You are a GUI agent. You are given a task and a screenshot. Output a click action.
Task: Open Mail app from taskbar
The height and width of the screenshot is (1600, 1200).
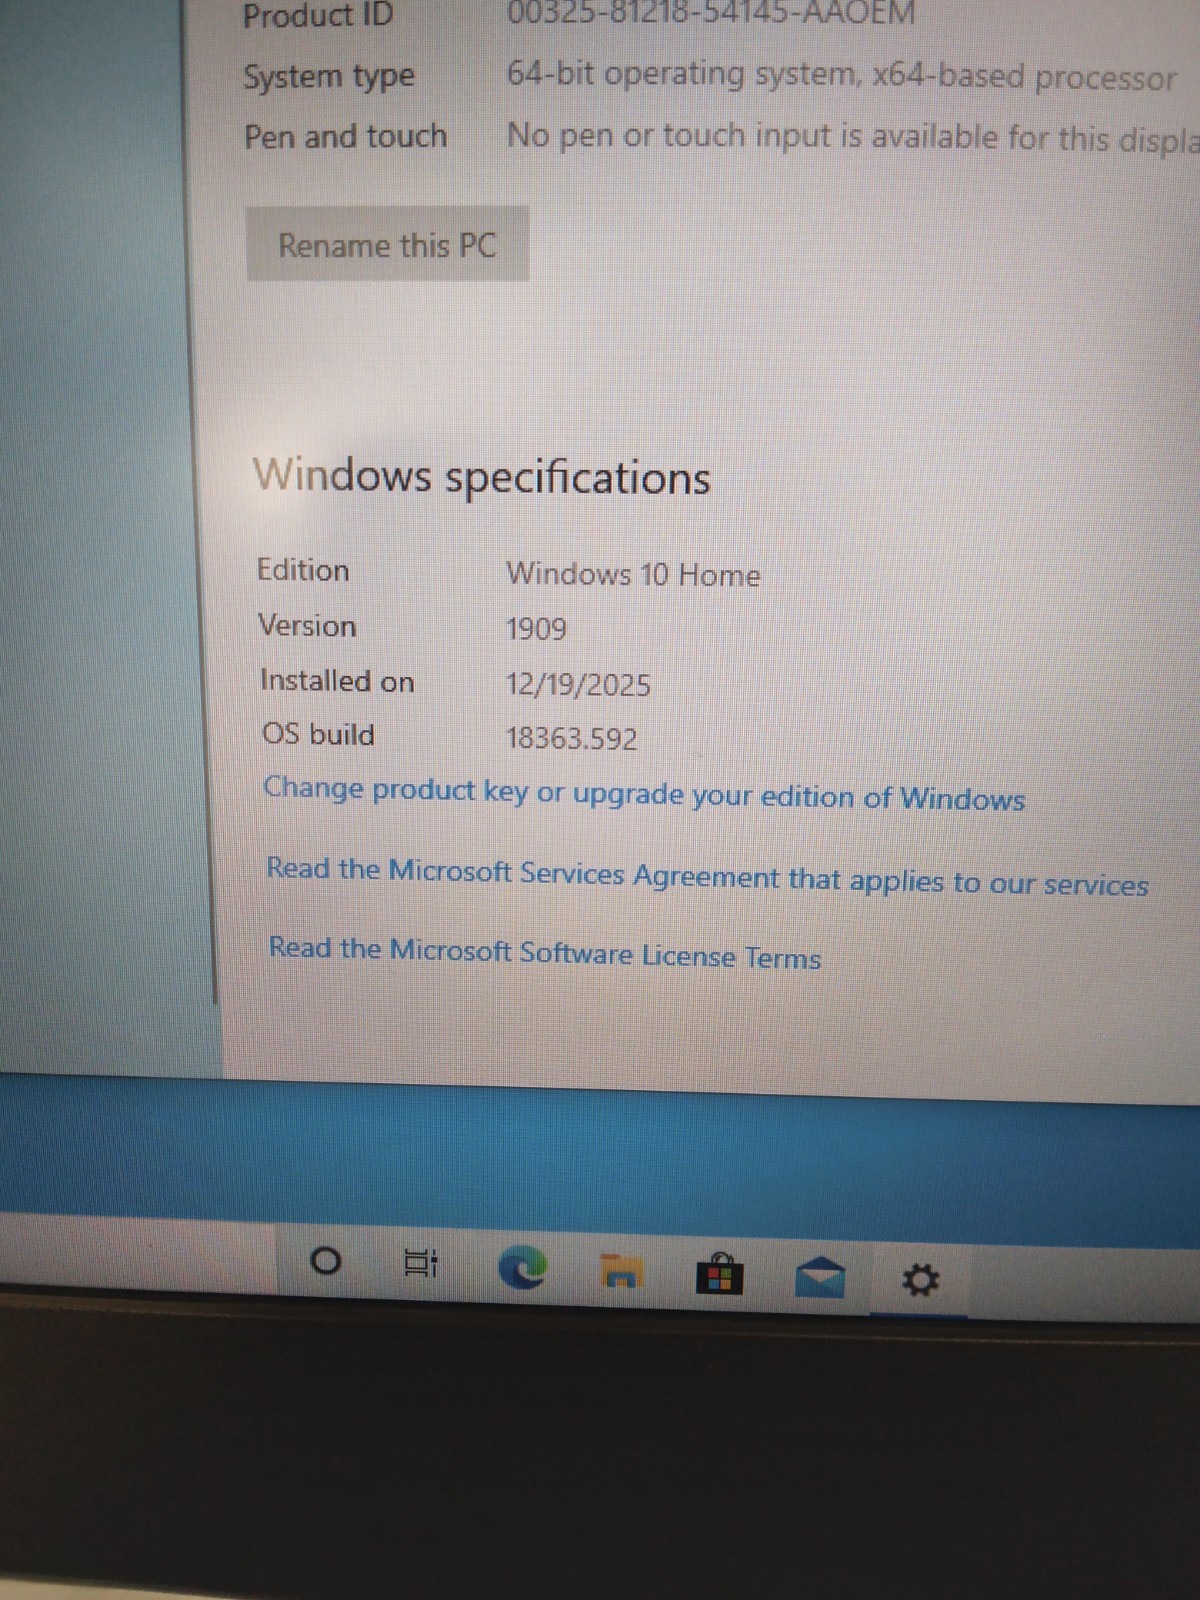click(820, 1278)
